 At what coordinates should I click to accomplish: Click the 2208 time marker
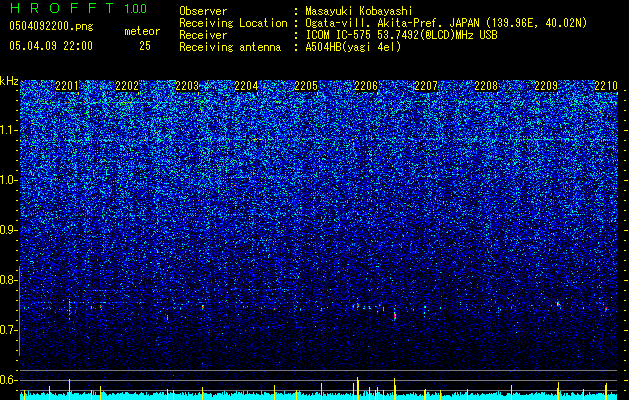pos(486,86)
